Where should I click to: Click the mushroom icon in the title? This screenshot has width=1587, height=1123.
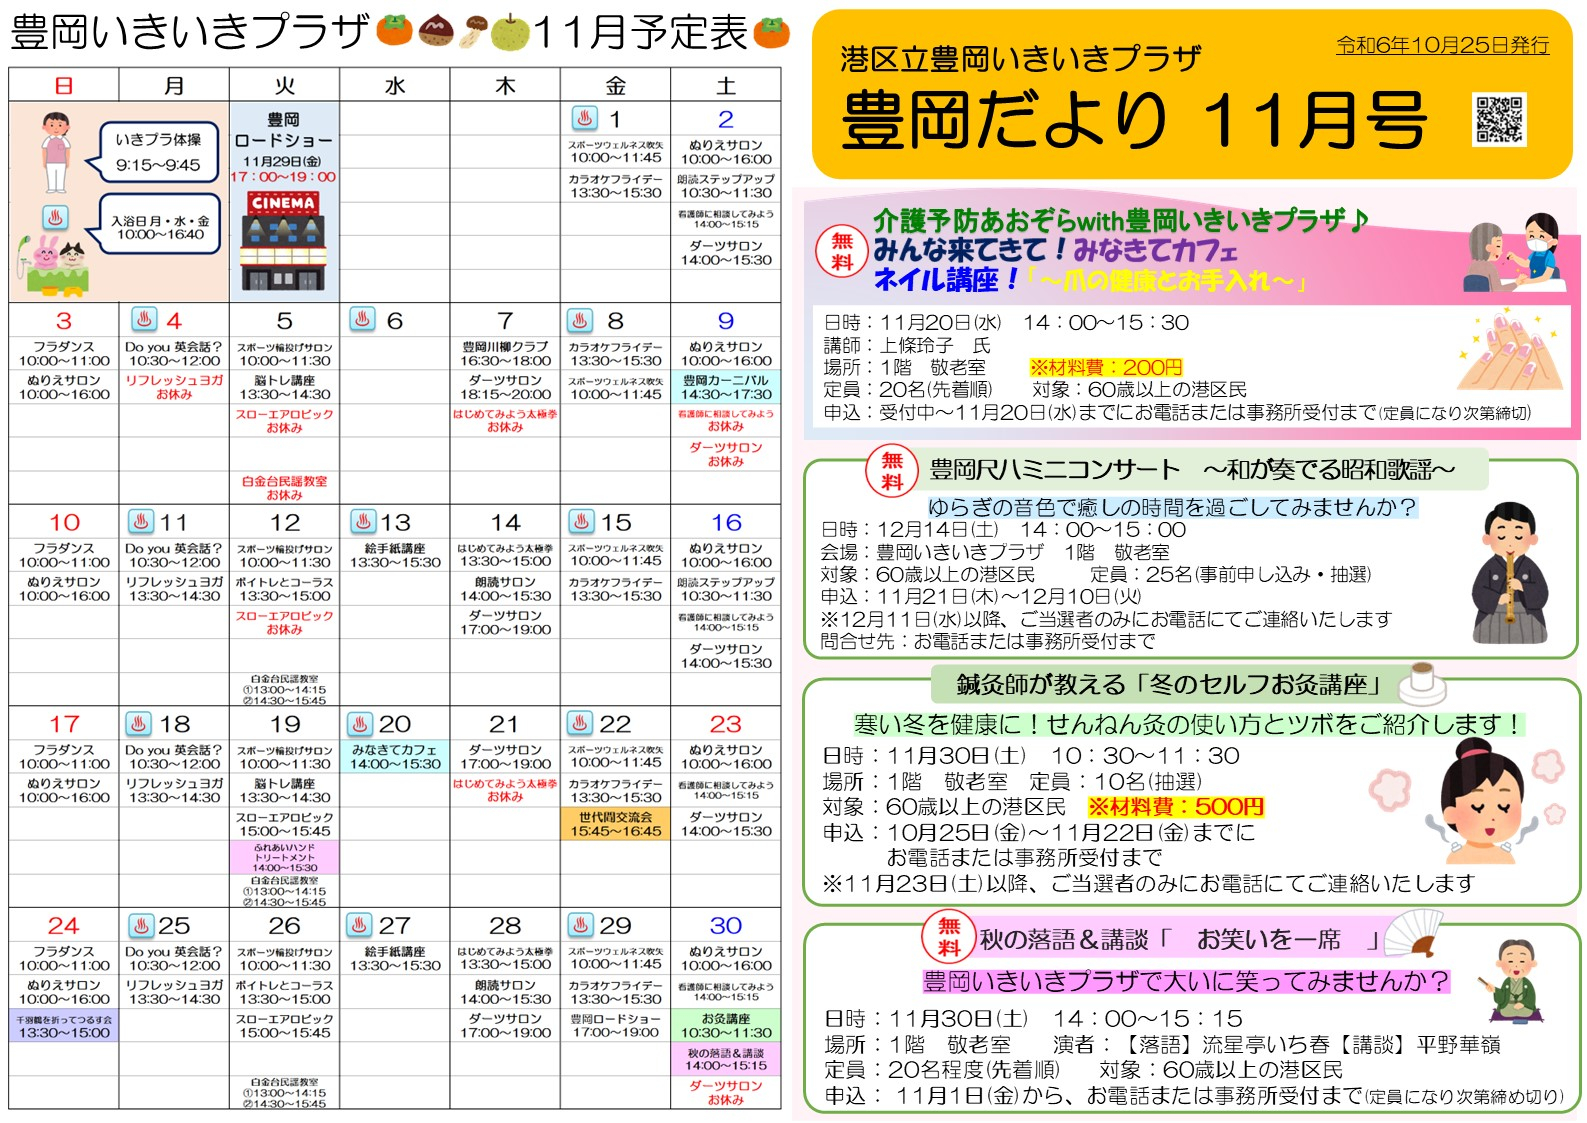pyautogui.click(x=475, y=32)
